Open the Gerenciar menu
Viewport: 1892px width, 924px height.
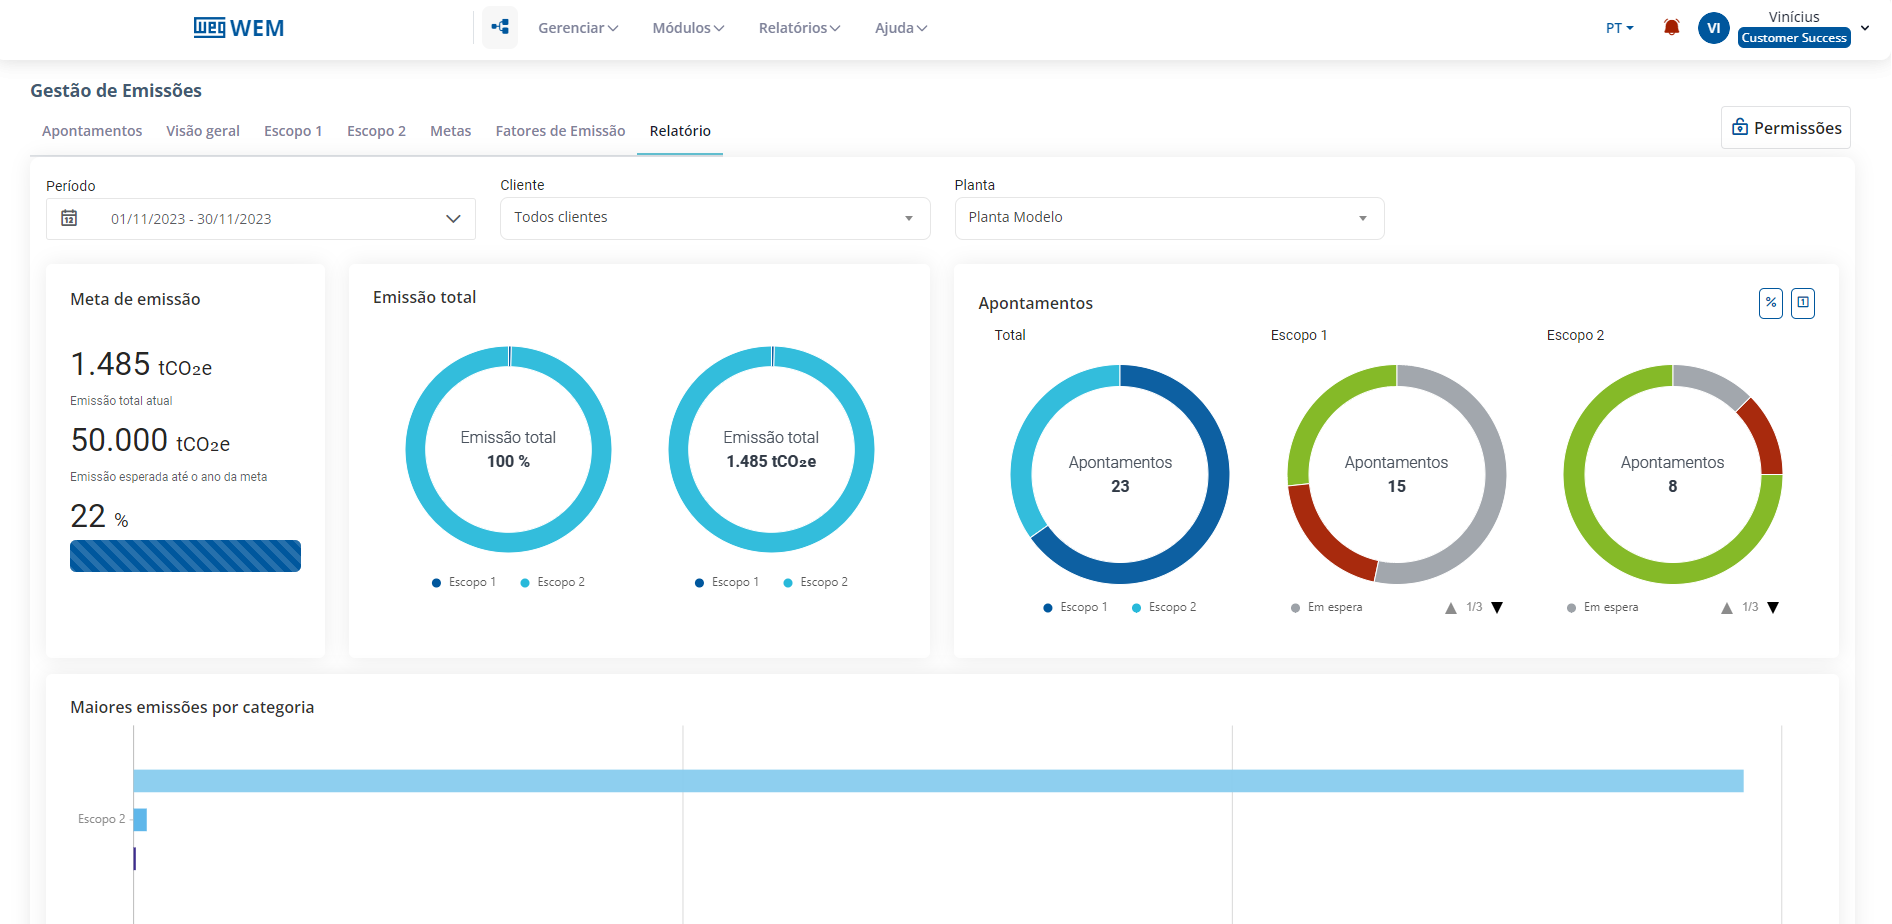578,28
